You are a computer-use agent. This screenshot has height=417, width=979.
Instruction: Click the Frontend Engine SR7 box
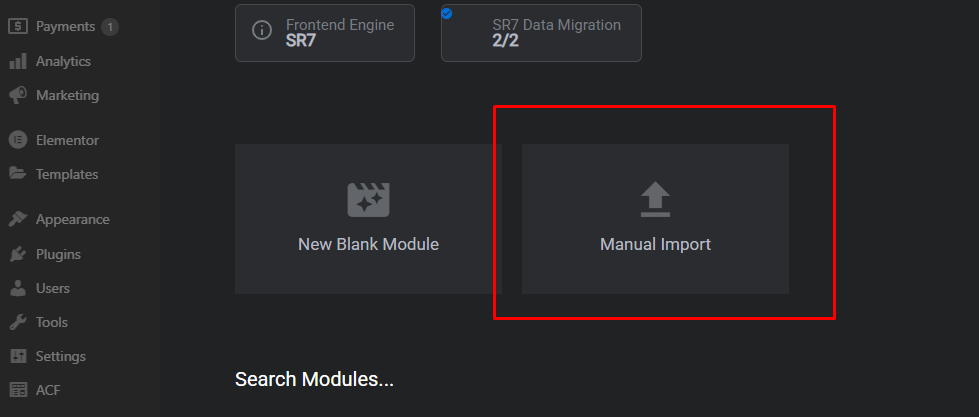pyautogui.click(x=325, y=32)
